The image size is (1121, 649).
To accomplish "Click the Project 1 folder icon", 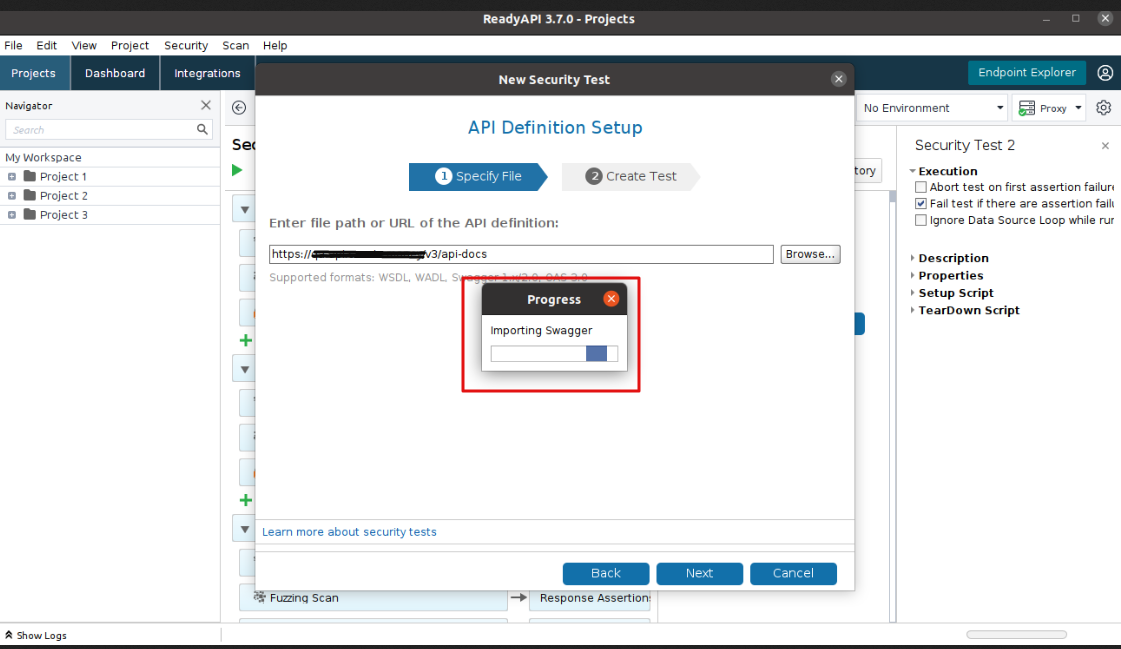I will tap(29, 176).
